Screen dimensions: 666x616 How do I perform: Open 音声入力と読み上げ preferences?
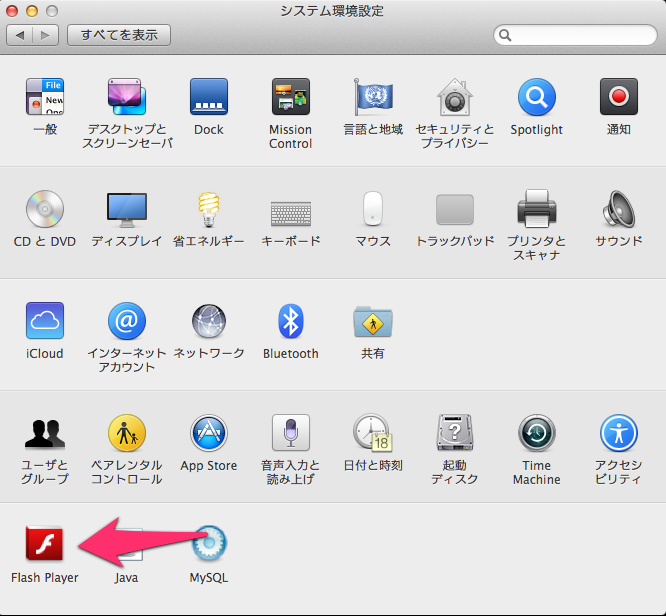tap(291, 432)
